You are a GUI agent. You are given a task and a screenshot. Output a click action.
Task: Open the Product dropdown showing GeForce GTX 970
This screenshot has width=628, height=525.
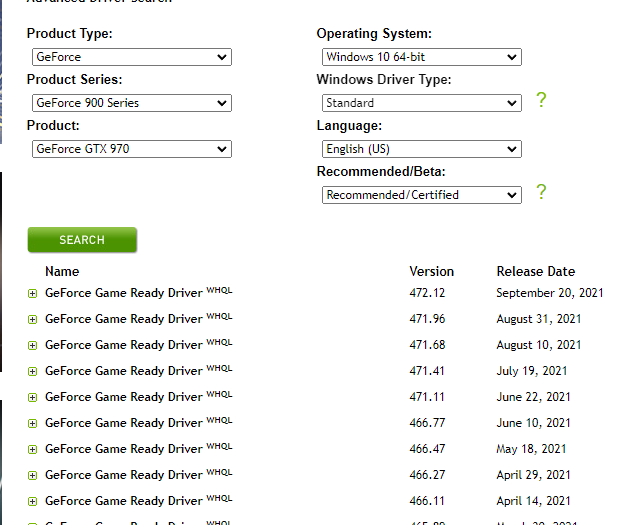pyautogui.click(x=132, y=149)
